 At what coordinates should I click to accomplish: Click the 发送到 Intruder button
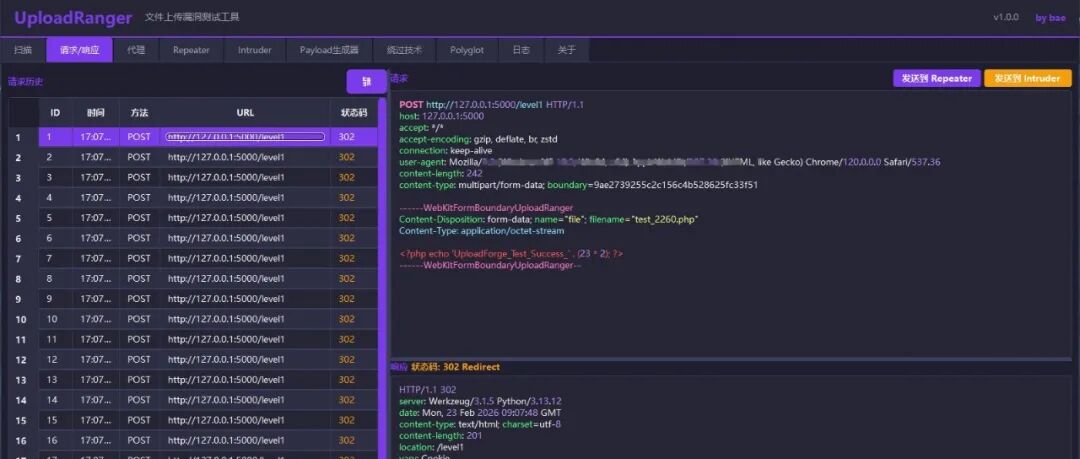point(1028,79)
